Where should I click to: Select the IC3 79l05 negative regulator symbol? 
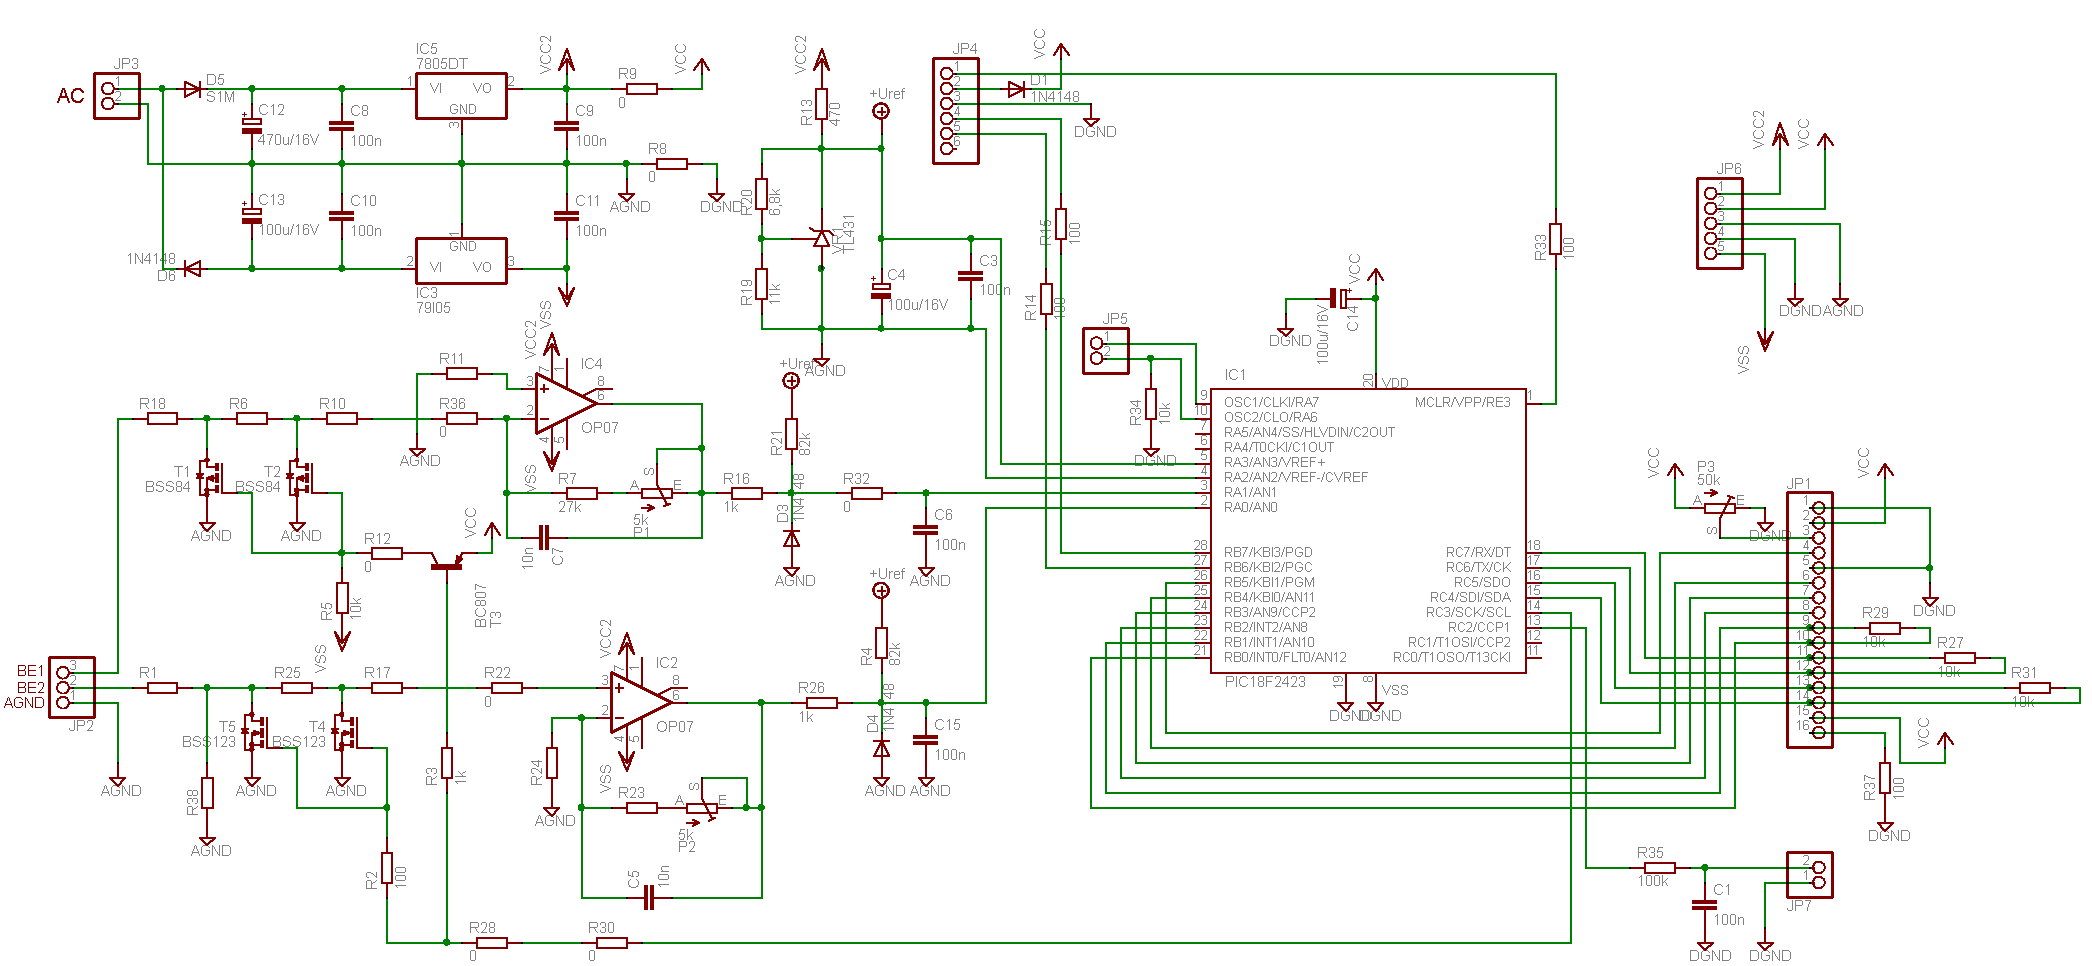[x=461, y=261]
